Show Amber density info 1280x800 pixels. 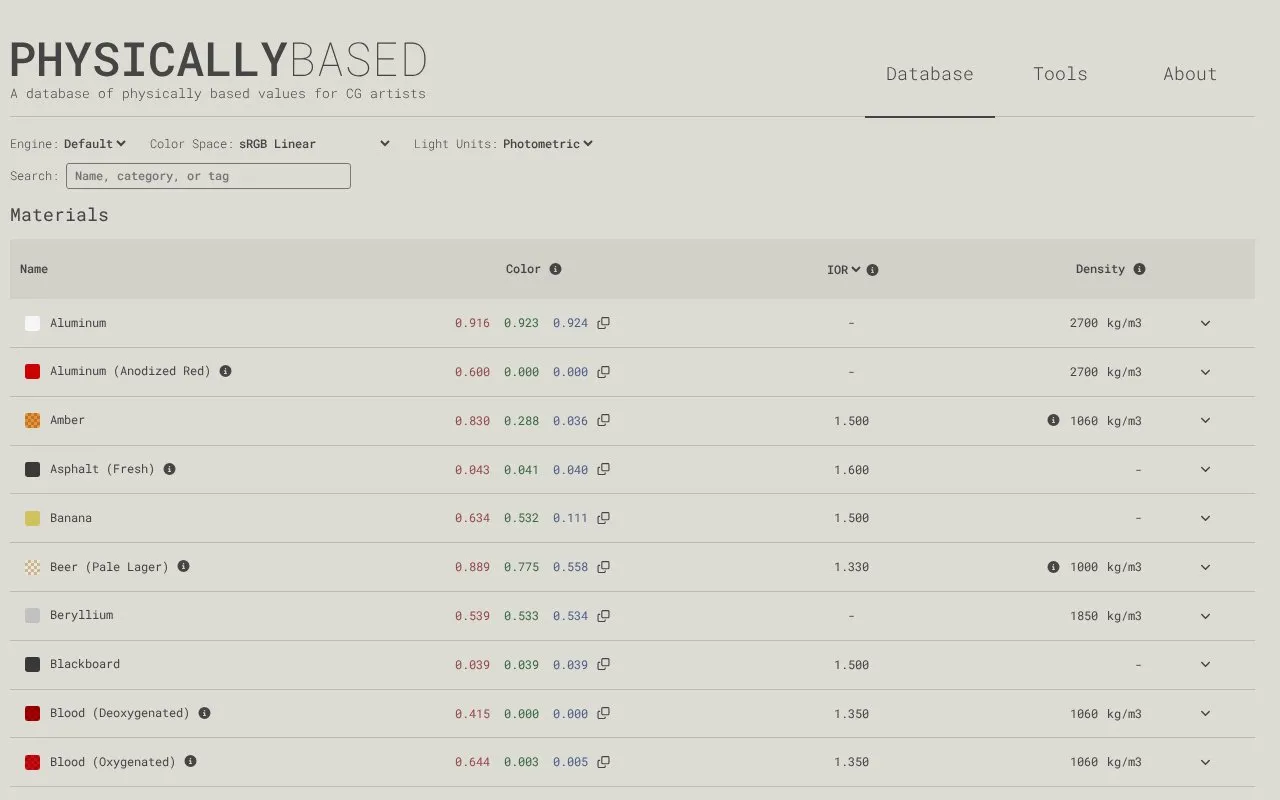[x=1053, y=420]
